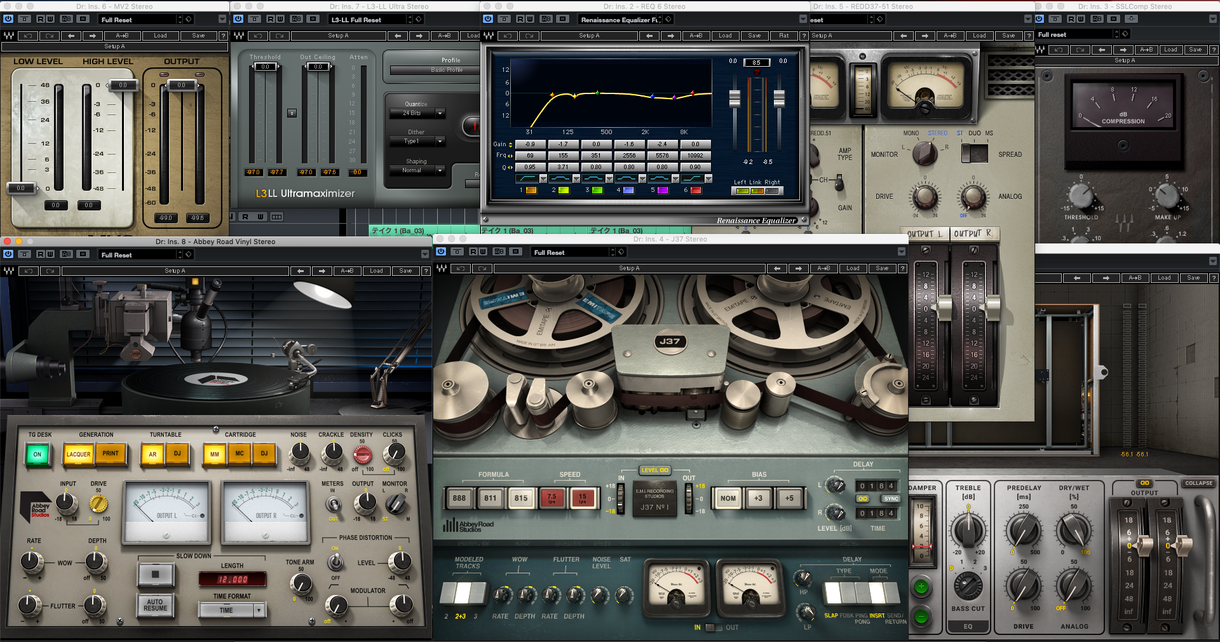Screen dimensions: 1220x642
Task: Click the L3-LL Threshold slider handle
Action: pyautogui.click(x=264, y=67)
